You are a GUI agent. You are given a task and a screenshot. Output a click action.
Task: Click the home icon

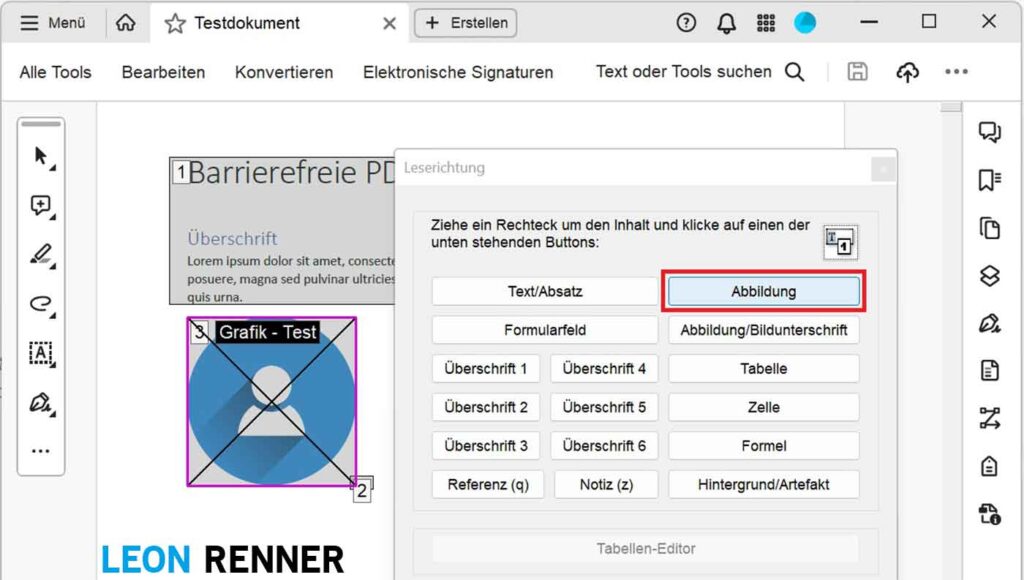[x=126, y=23]
